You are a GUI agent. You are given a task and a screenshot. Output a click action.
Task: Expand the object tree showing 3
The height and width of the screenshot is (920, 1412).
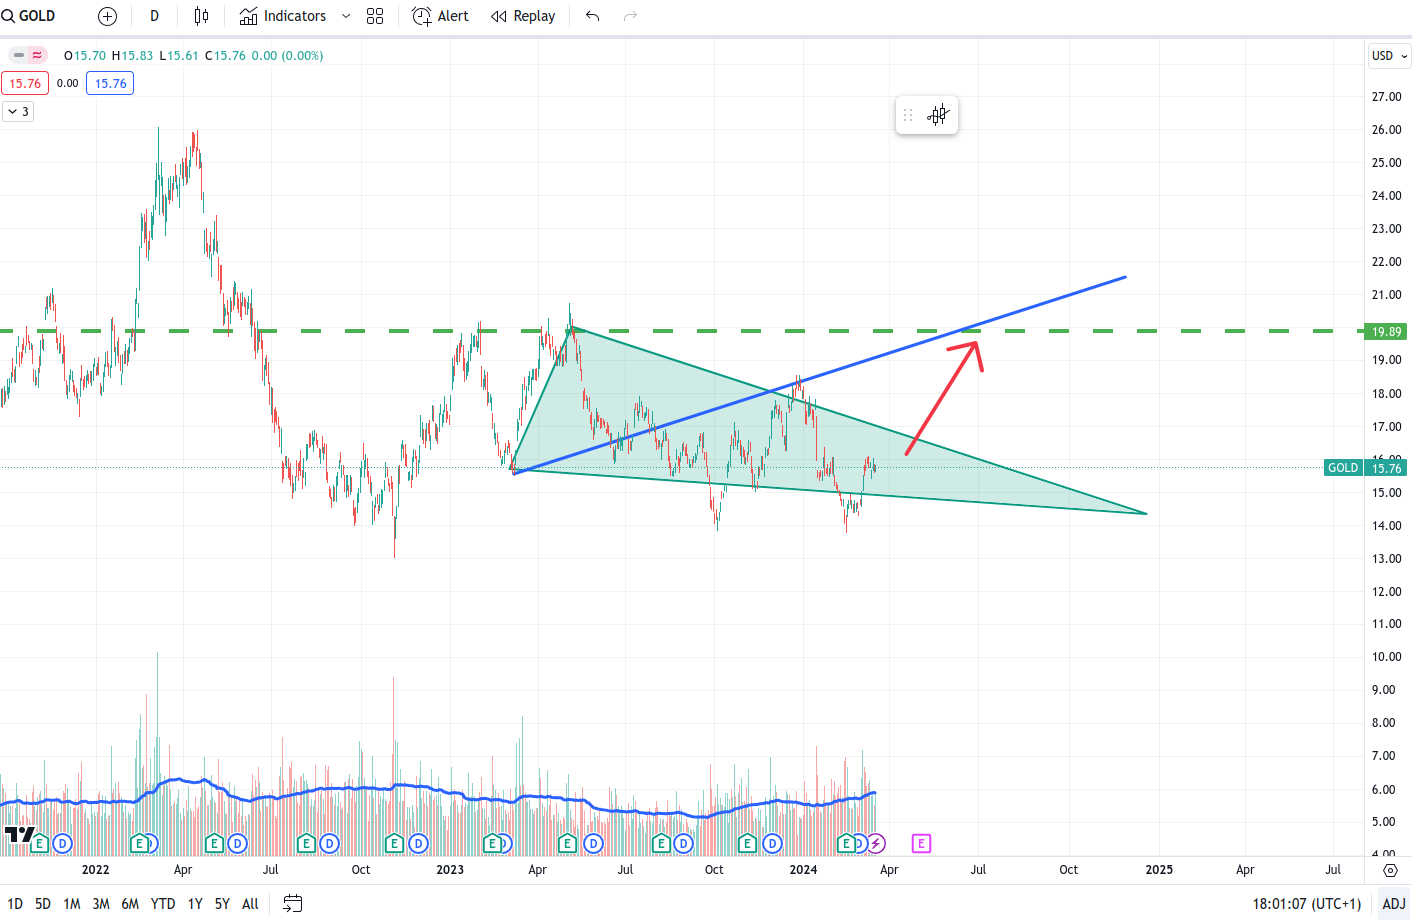pos(17,111)
